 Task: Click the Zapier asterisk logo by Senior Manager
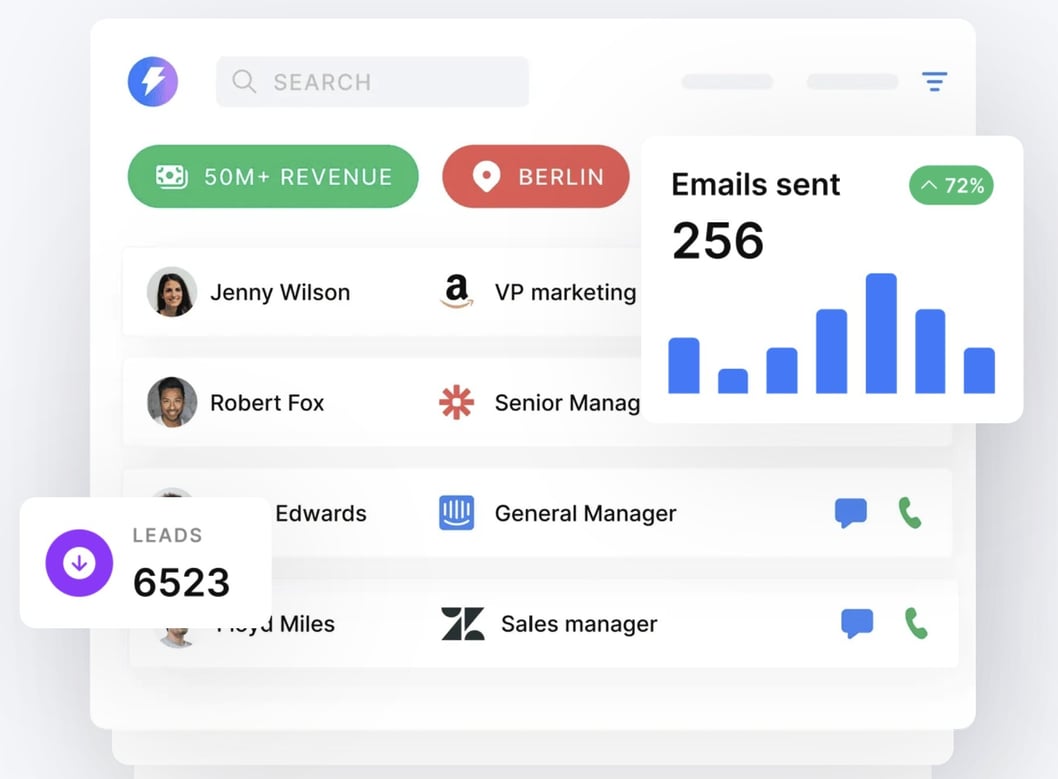click(457, 403)
